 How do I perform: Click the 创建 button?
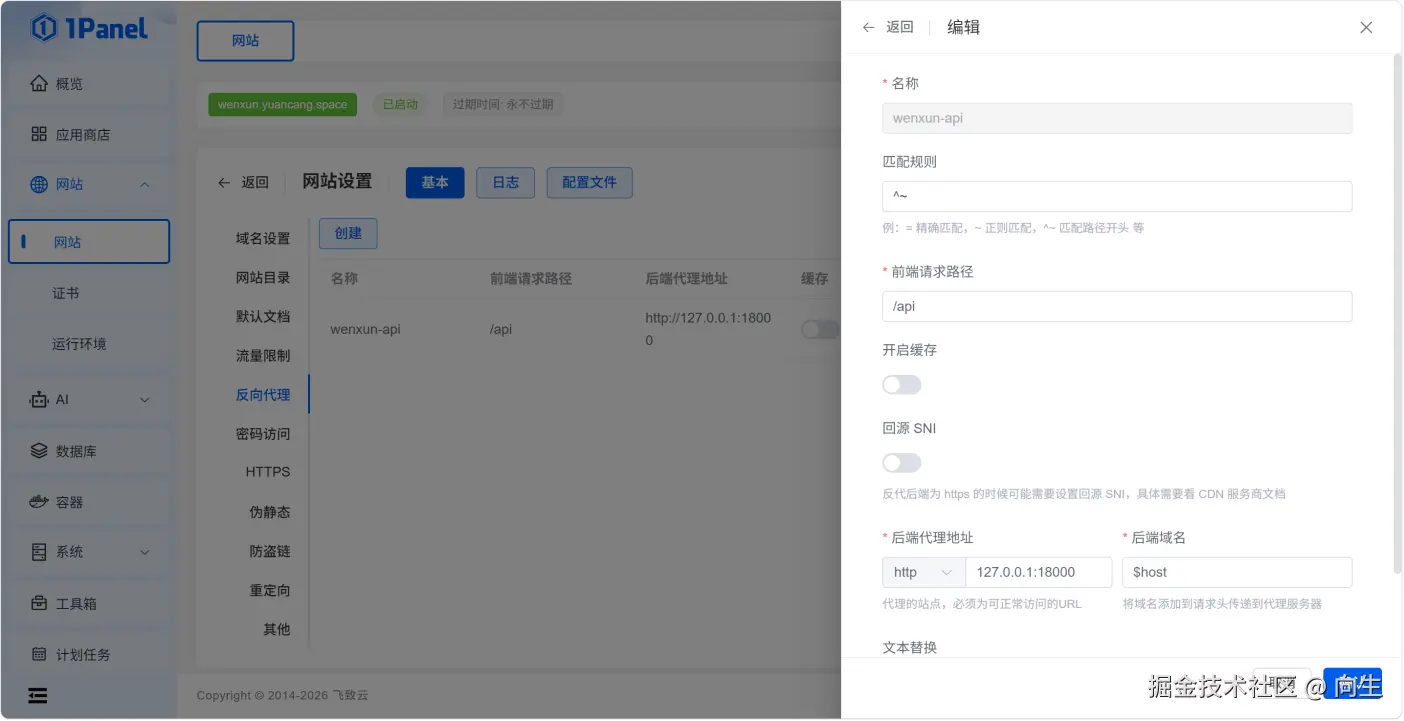[x=348, y=233]
